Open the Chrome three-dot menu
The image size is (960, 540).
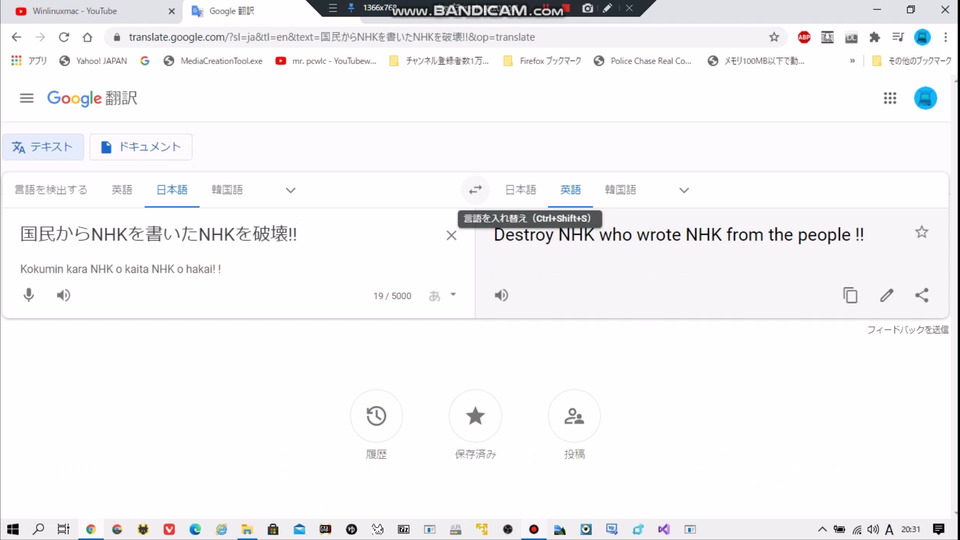946,37
